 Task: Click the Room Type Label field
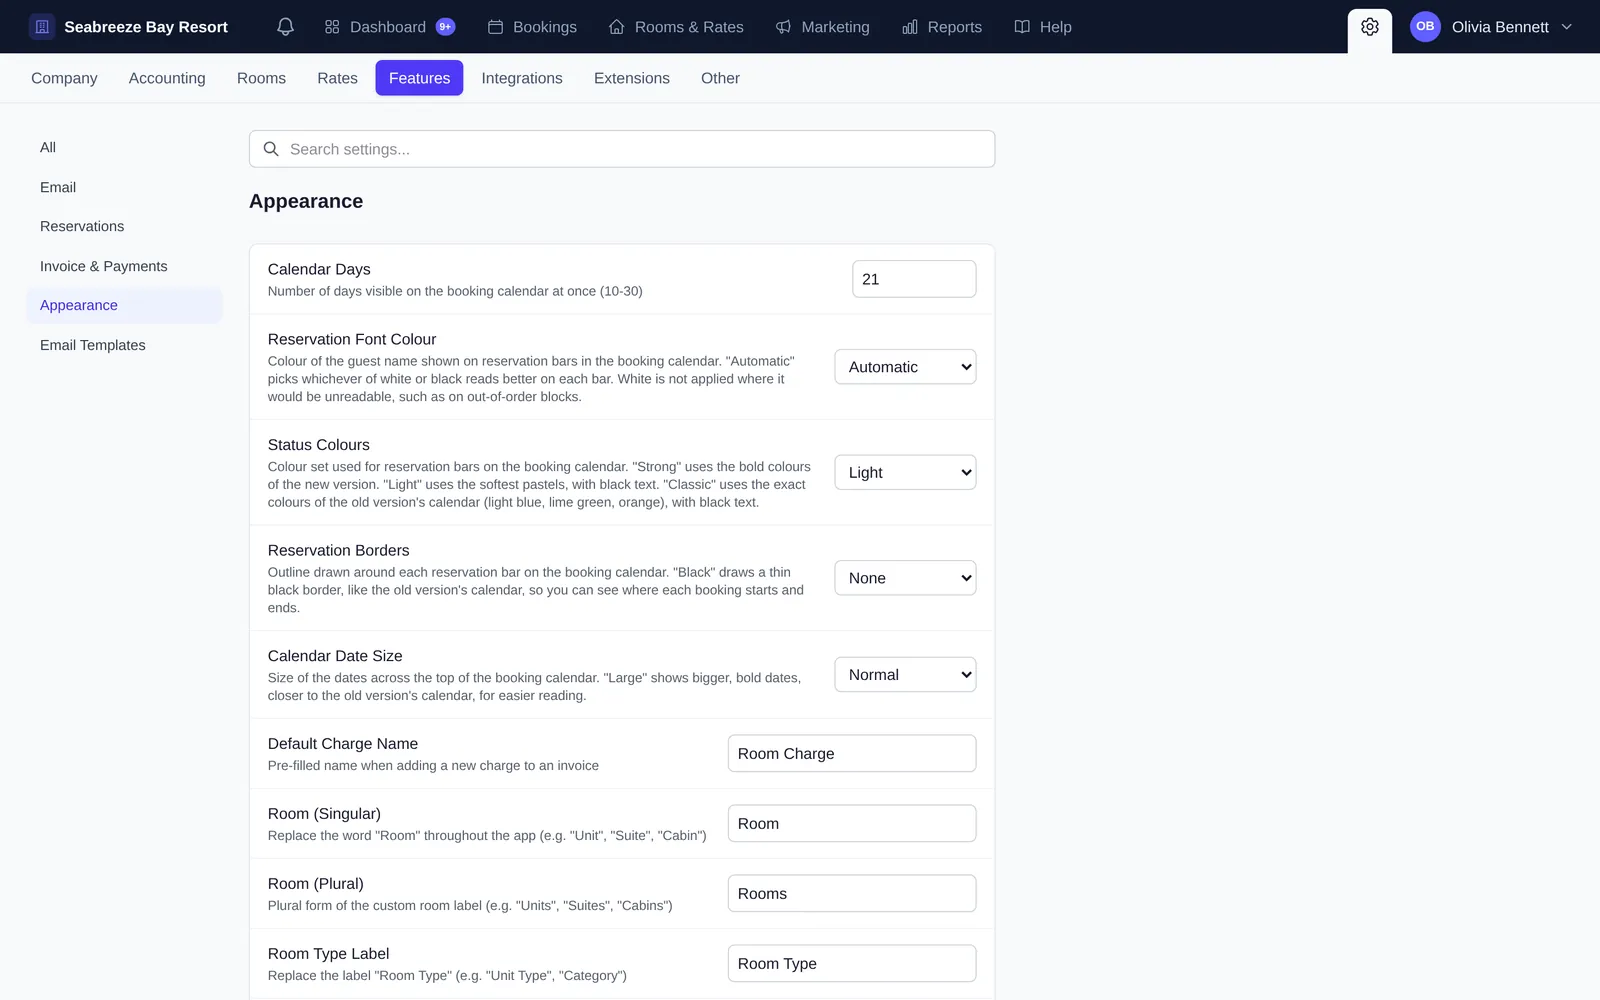coord(852,964)
